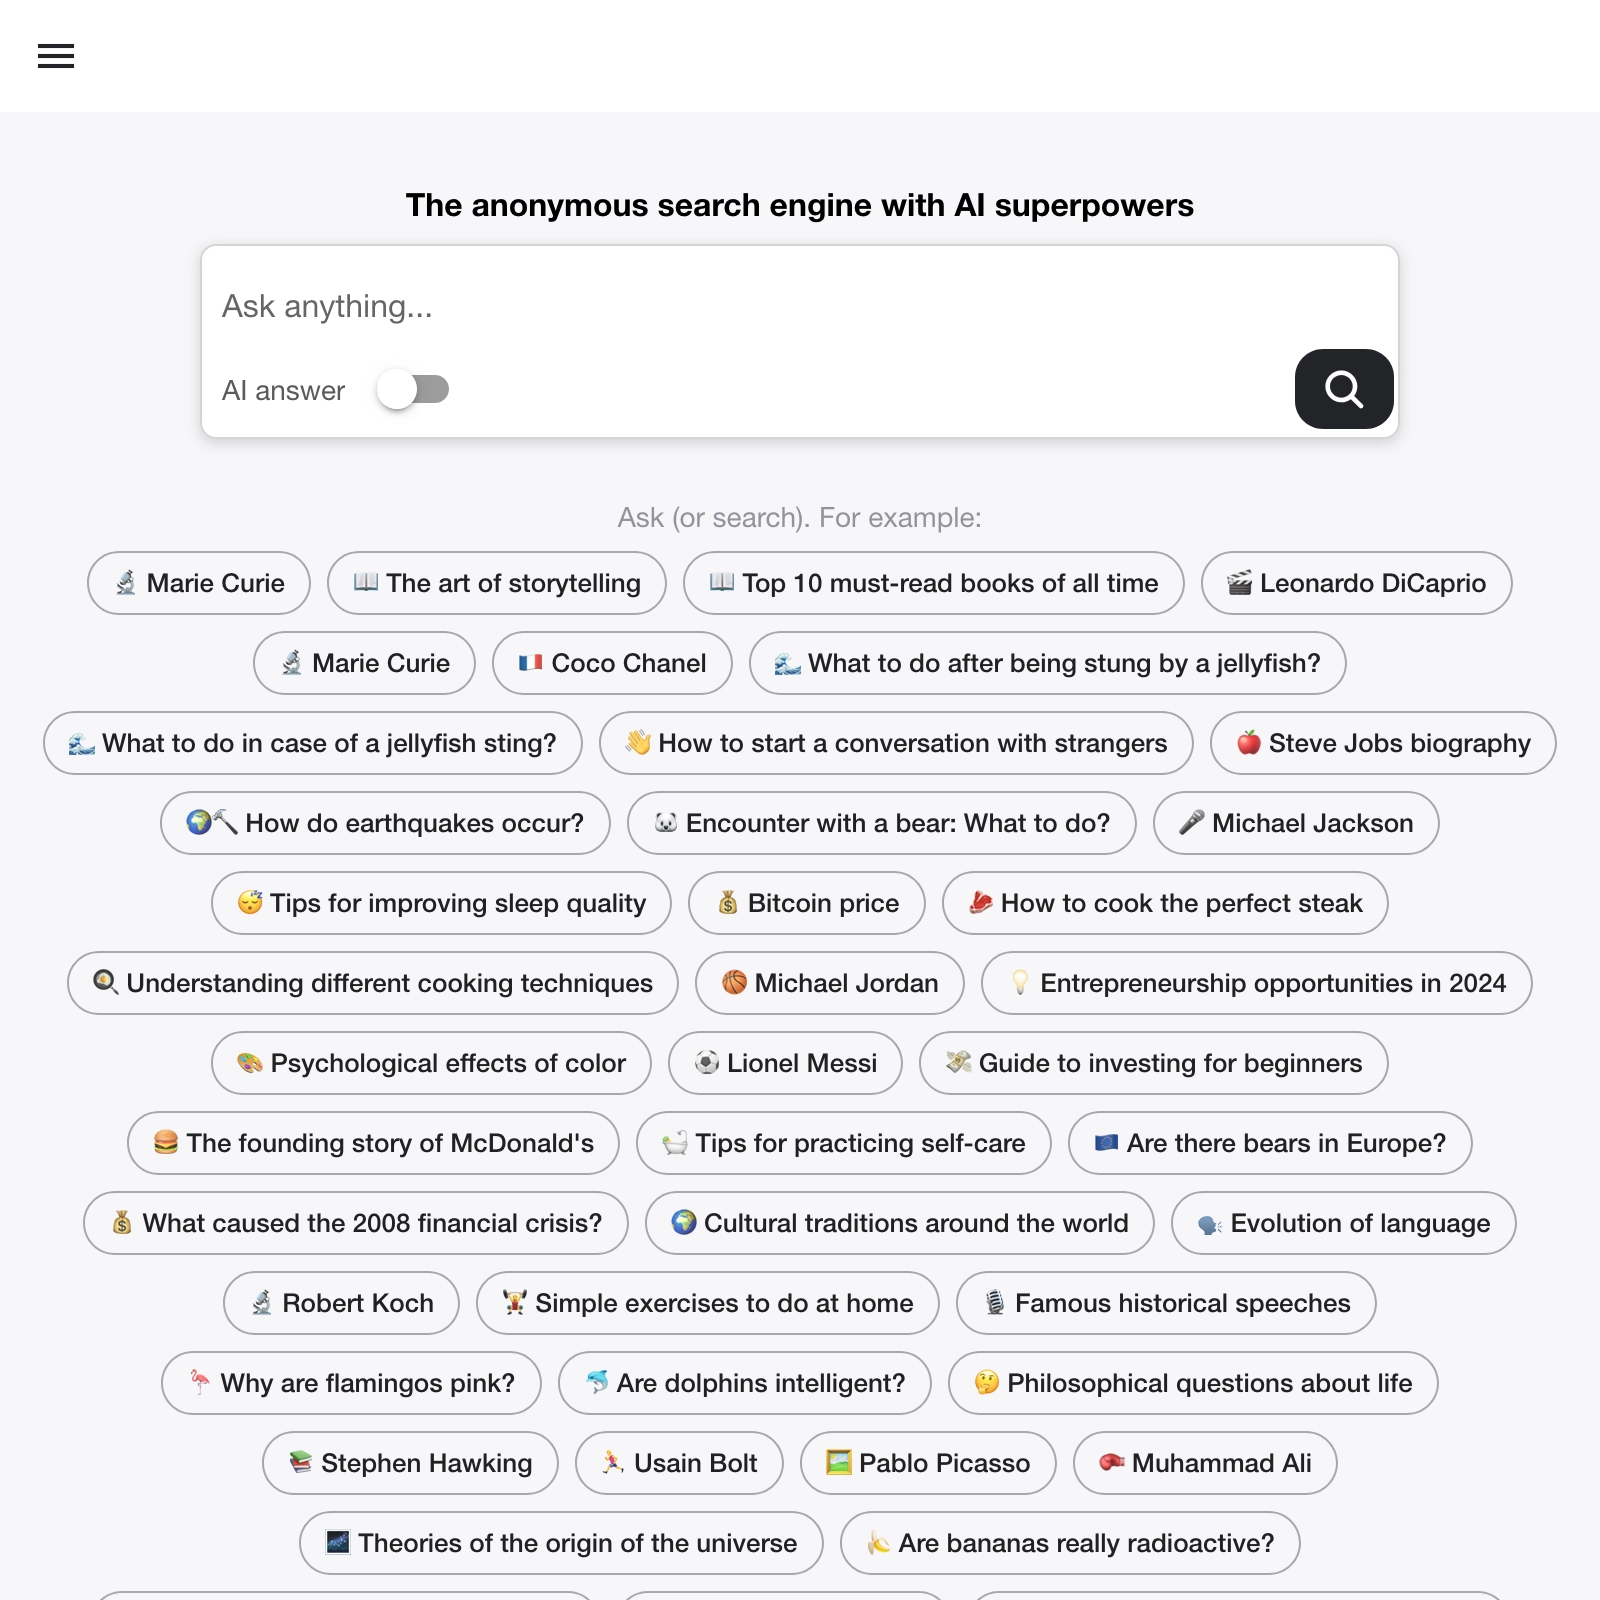Screen dimensions: 1600x1600
Task: Click the basketball icon next to Michael Jordan
Action: click(734, 983)
